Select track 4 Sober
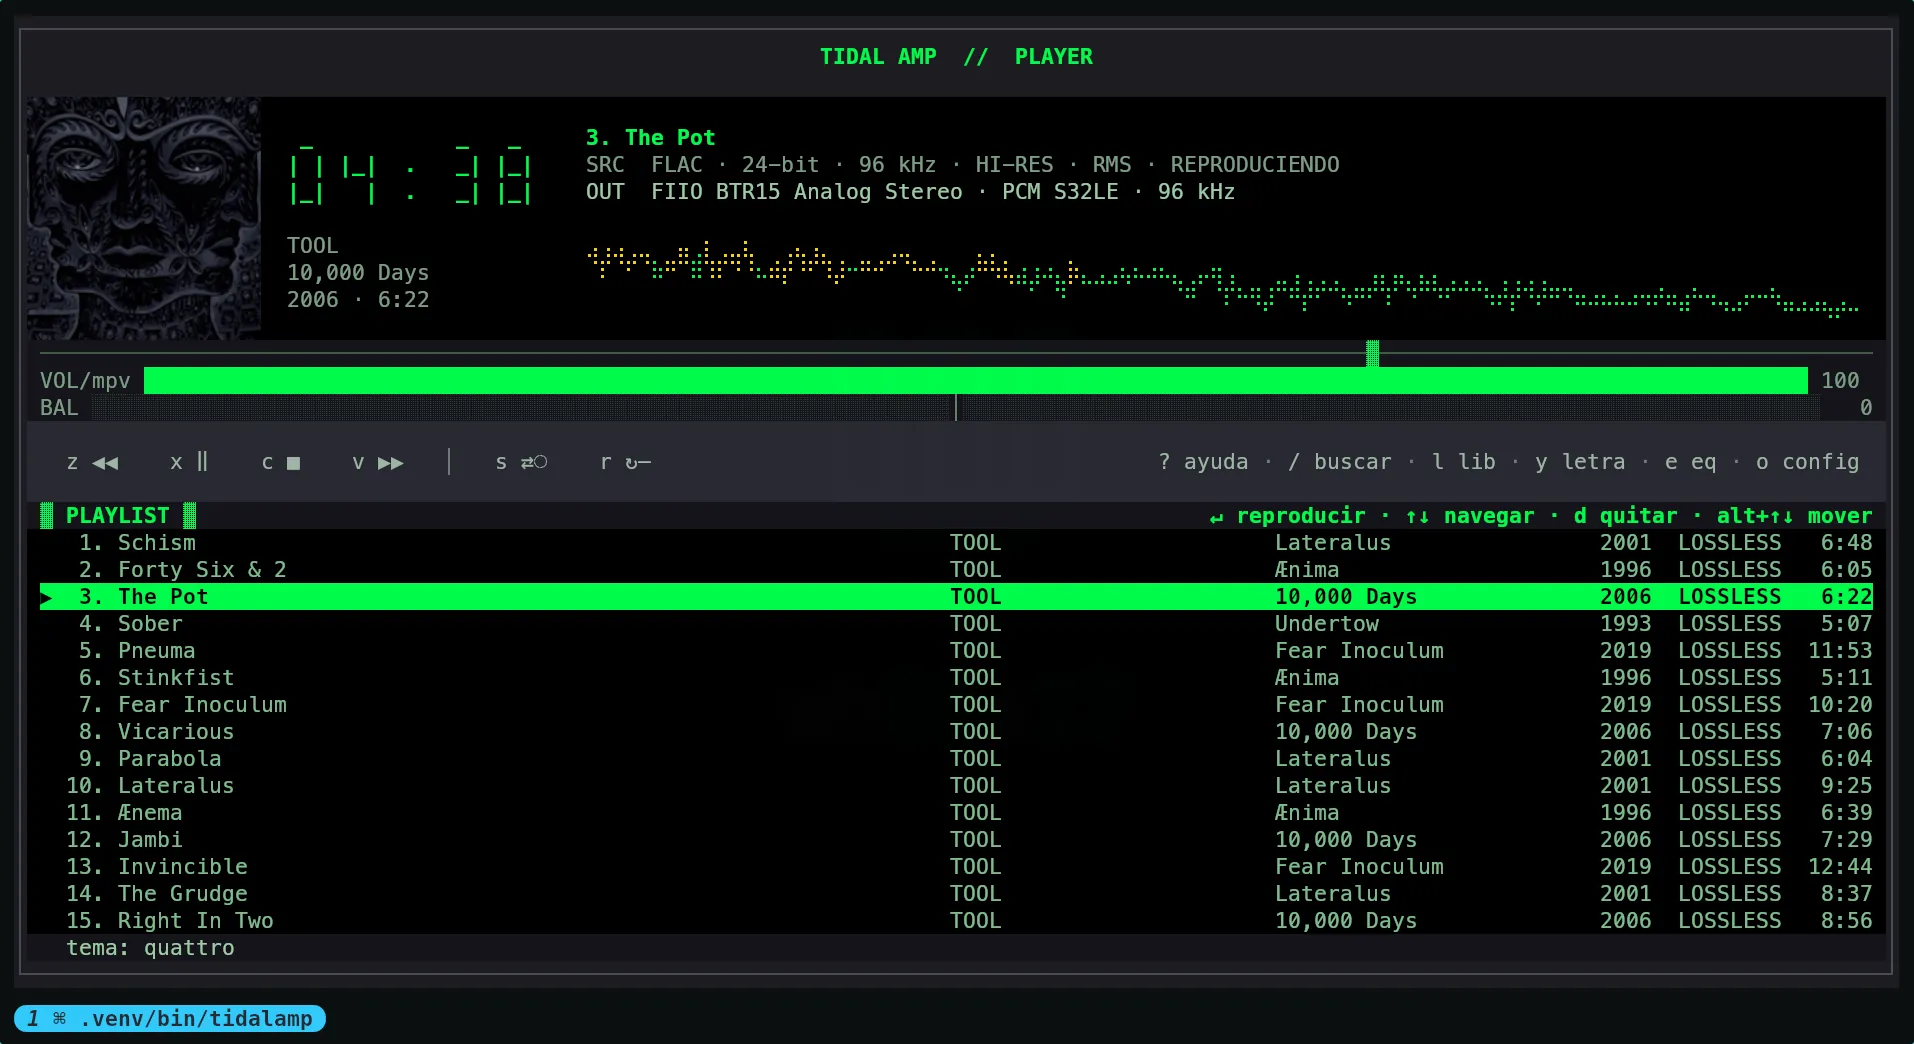Viewport: 1914px width, 1044px height. [956, 624]
